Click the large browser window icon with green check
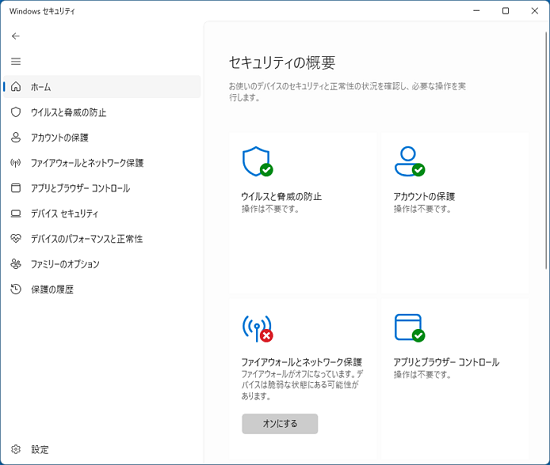550x465 pixels. click(410, 328)
